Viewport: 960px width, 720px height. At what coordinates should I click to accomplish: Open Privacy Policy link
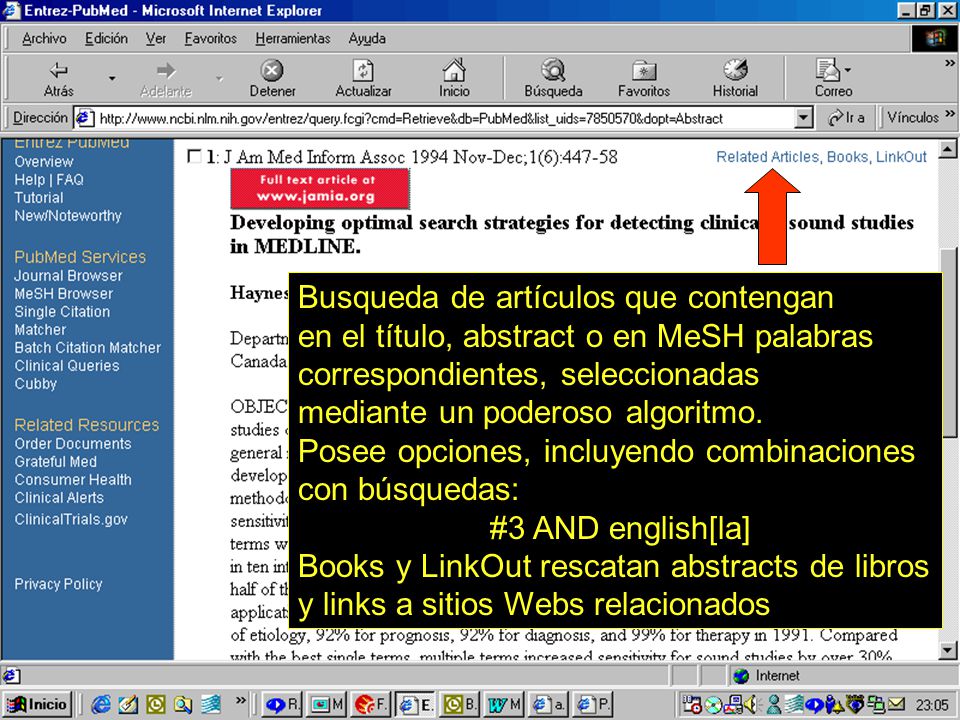[x=58, y=584]
